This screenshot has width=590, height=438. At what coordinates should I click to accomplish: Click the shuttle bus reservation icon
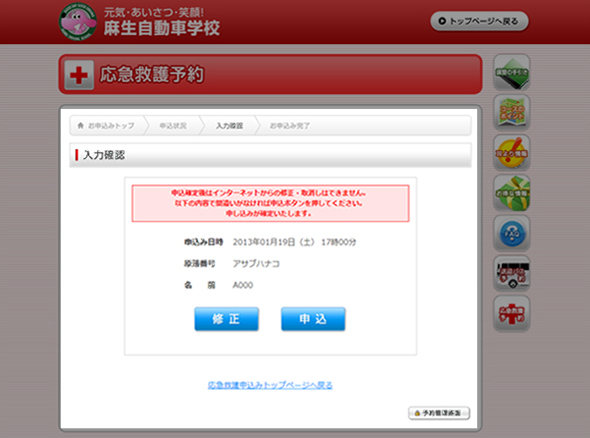511,274
